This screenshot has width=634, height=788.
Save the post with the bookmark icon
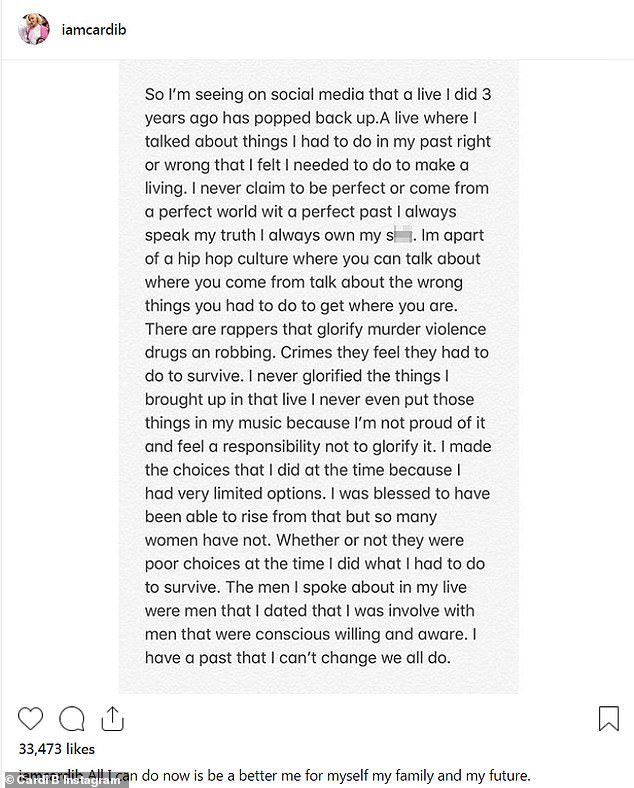click(x=608, y=718)
